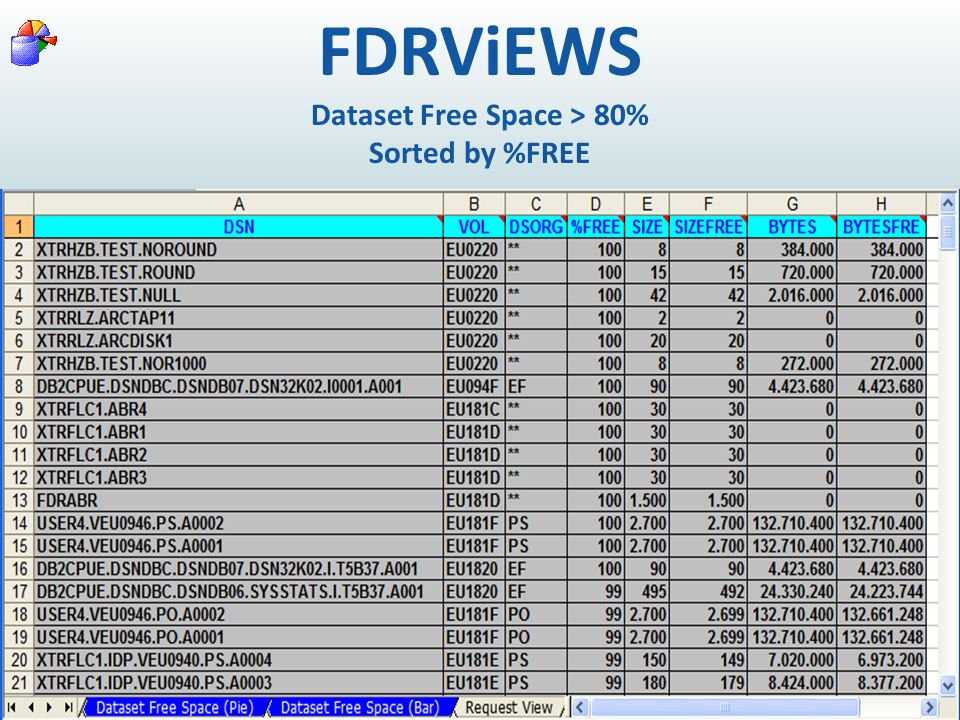Image resolution: width=960 pixels, height=720 pixels.
Task: Select column A header
Action: [x=239, y=204]
